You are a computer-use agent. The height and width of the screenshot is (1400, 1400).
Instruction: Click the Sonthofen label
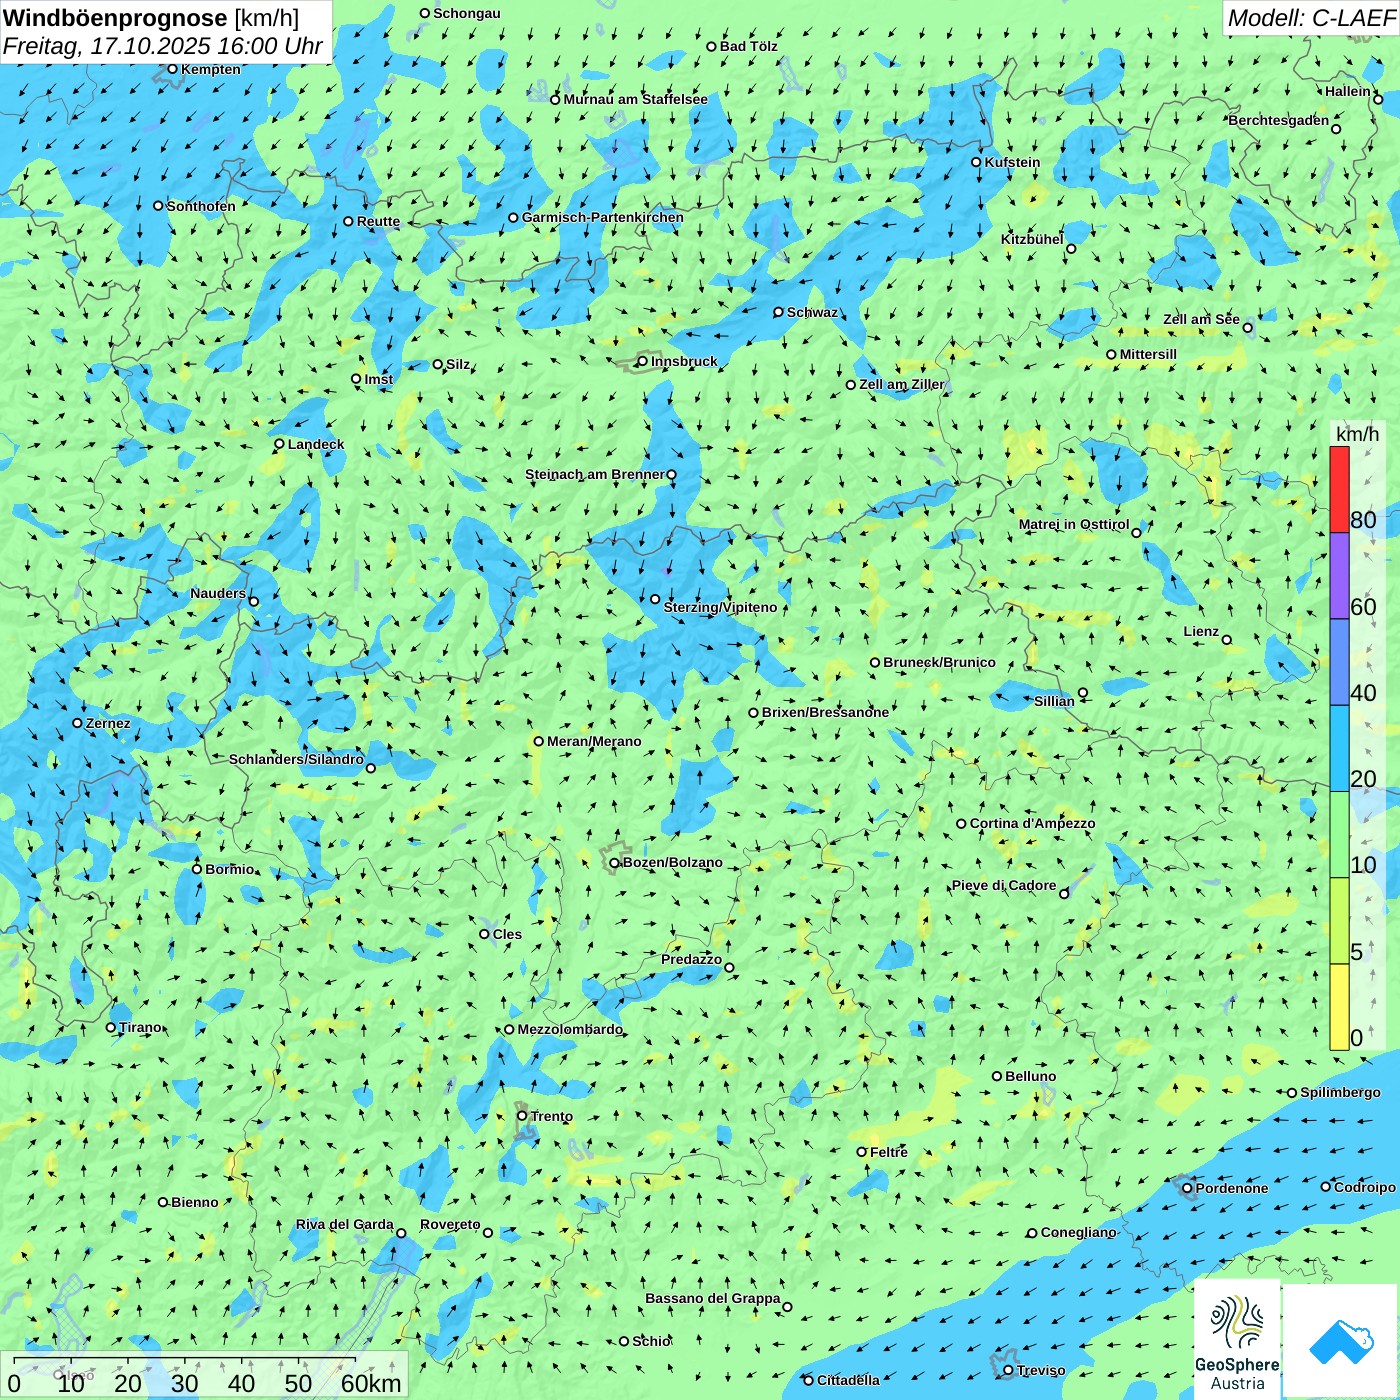(x=201, y=206)
